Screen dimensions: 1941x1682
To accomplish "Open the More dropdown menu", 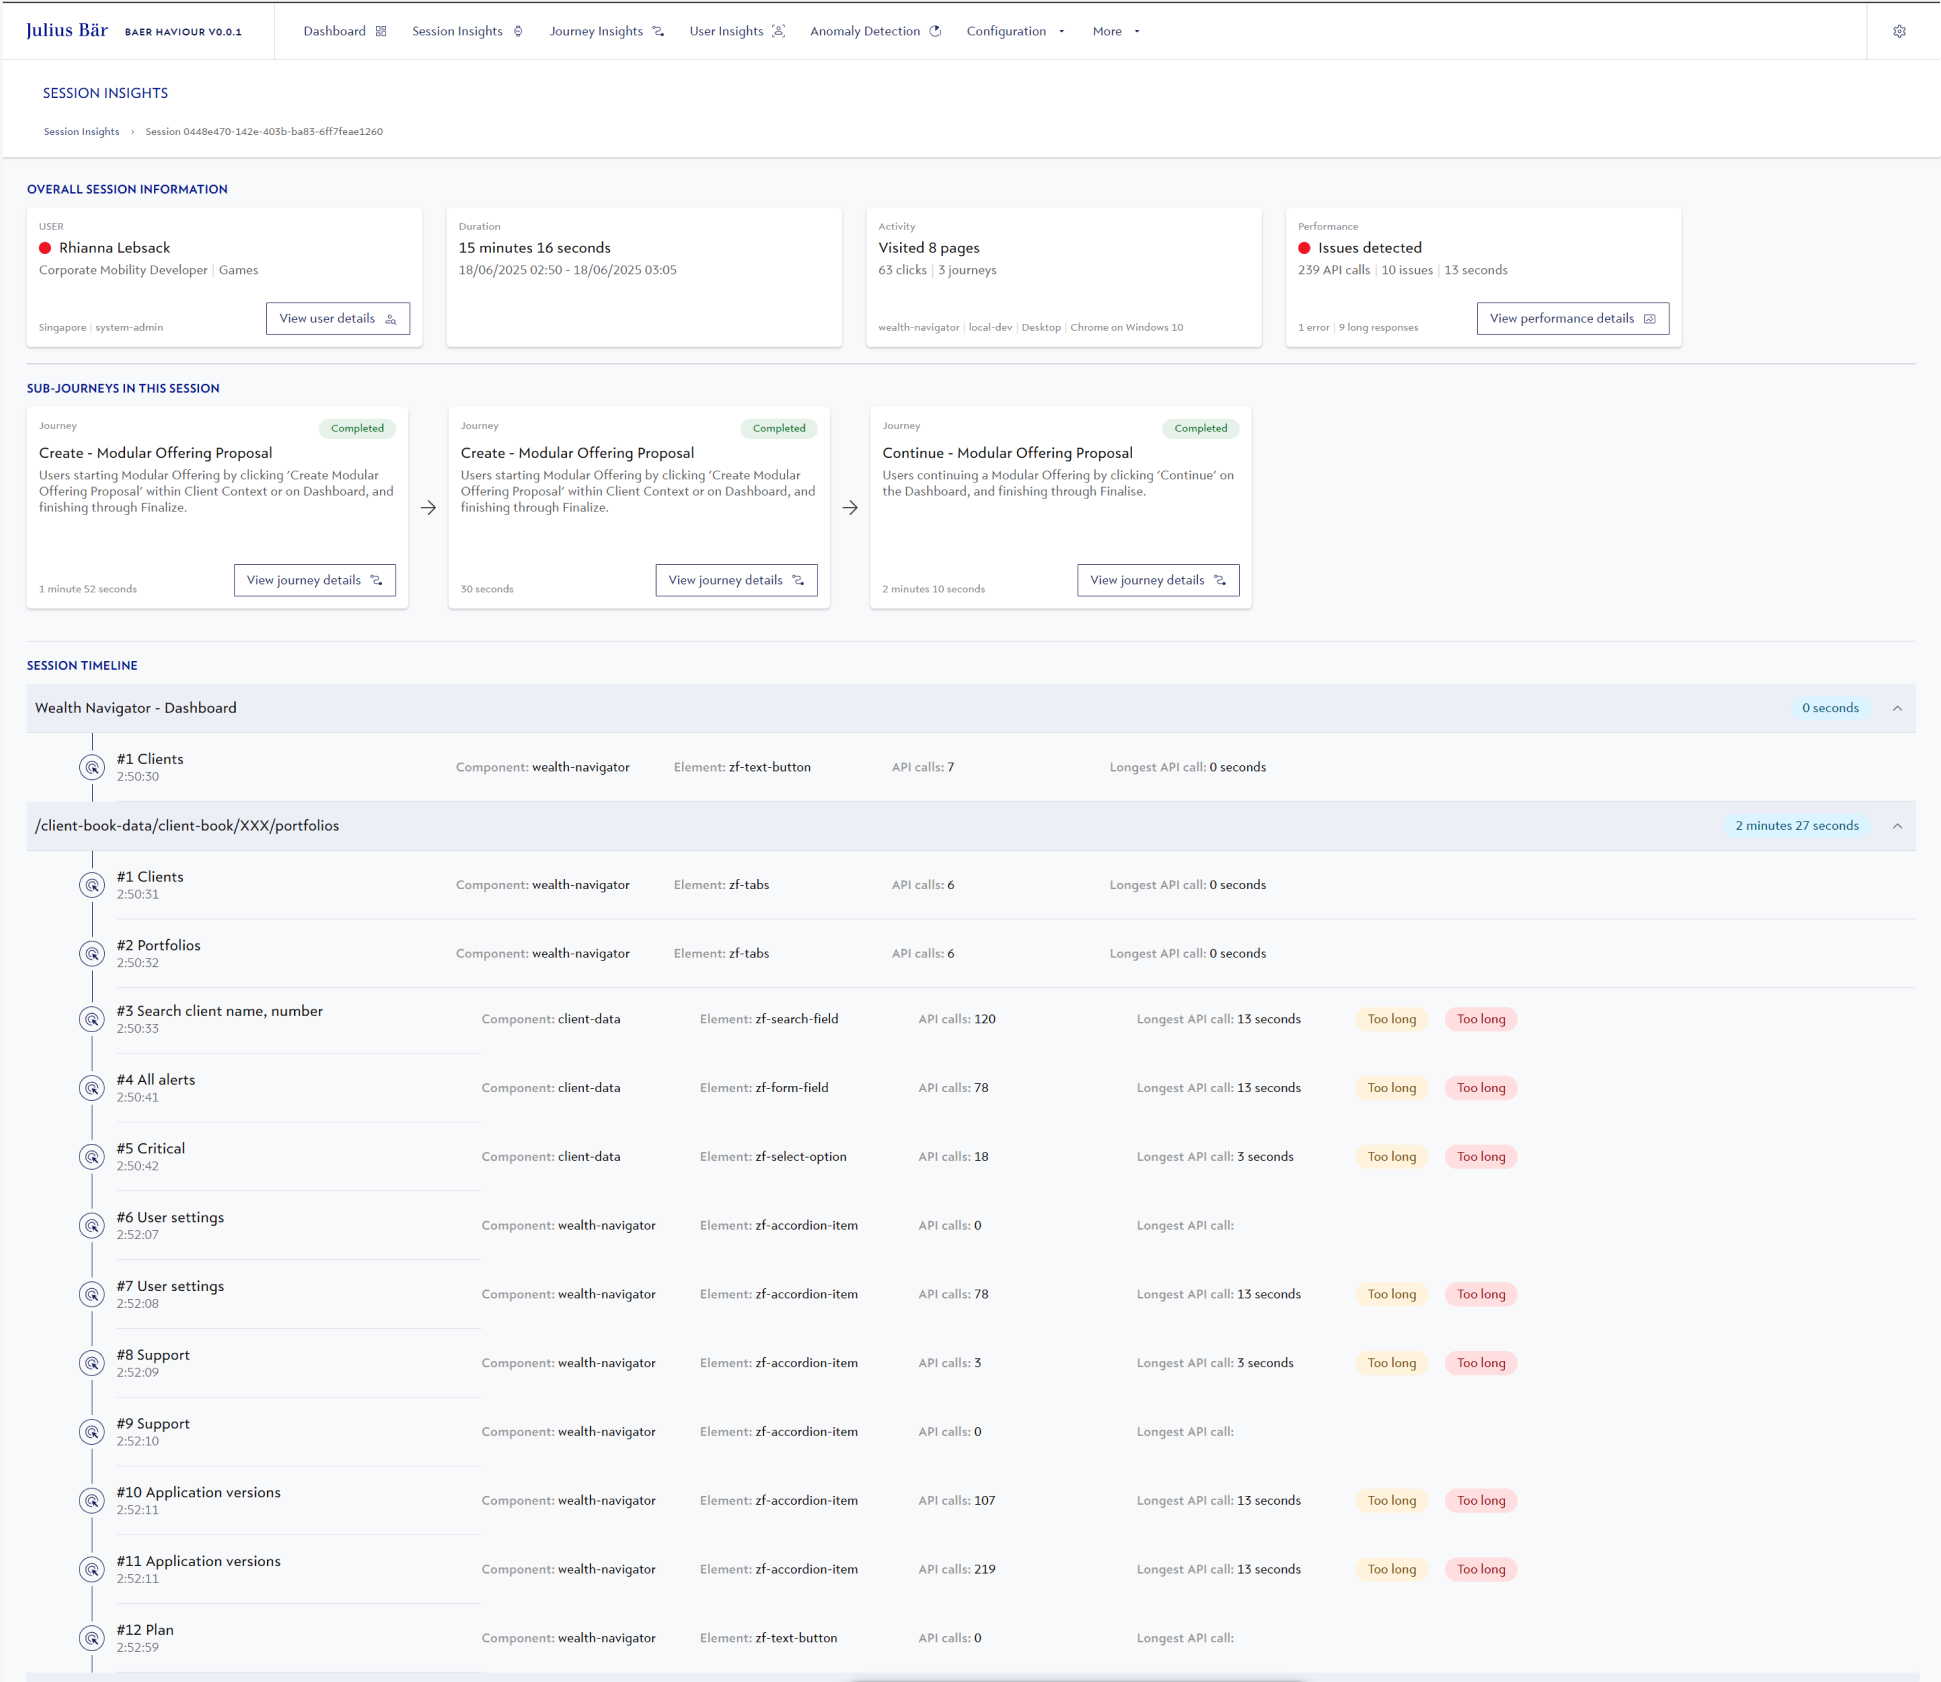I will point(1116,31).
